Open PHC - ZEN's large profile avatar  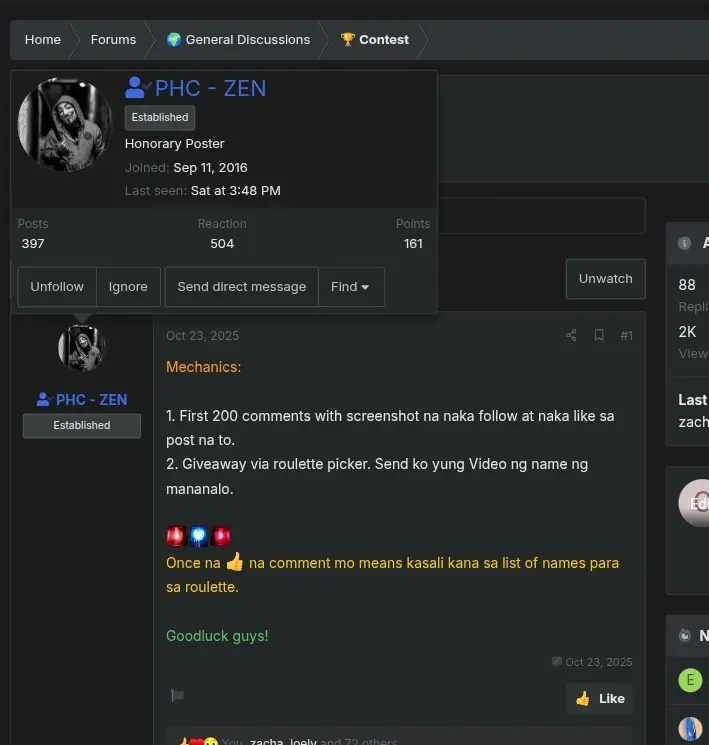click(x=65, y=124)
